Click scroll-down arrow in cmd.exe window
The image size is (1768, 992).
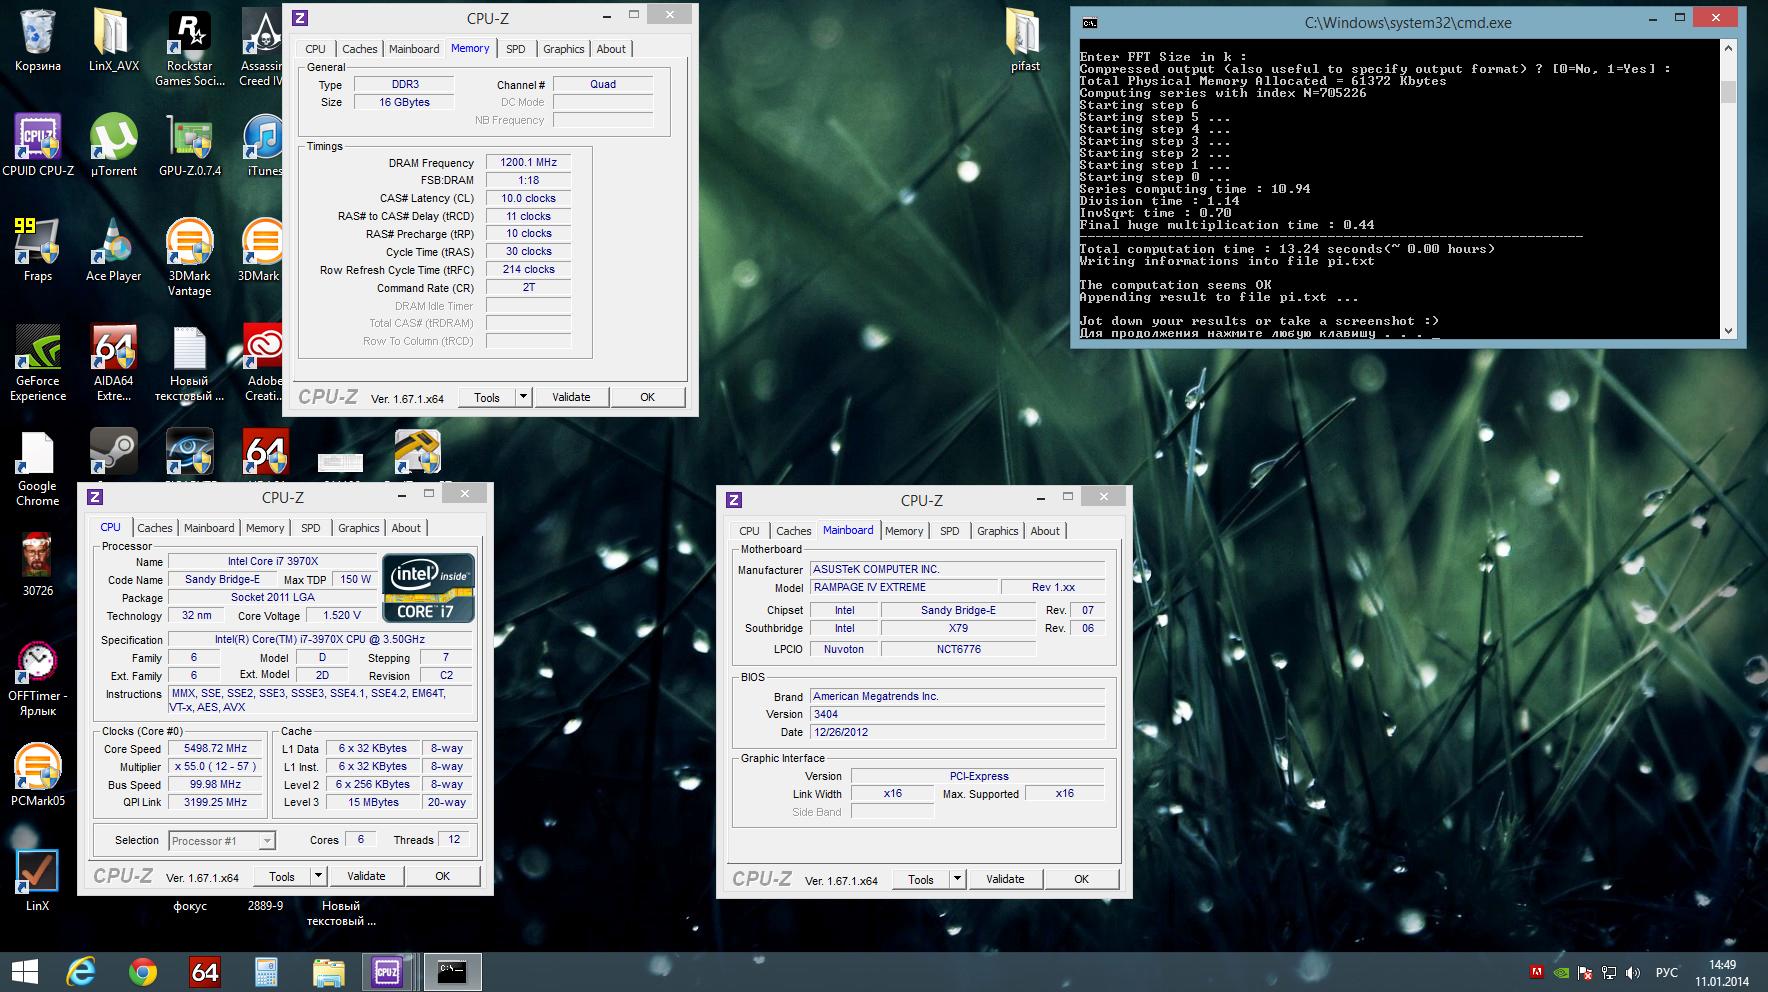[1730, 329]
